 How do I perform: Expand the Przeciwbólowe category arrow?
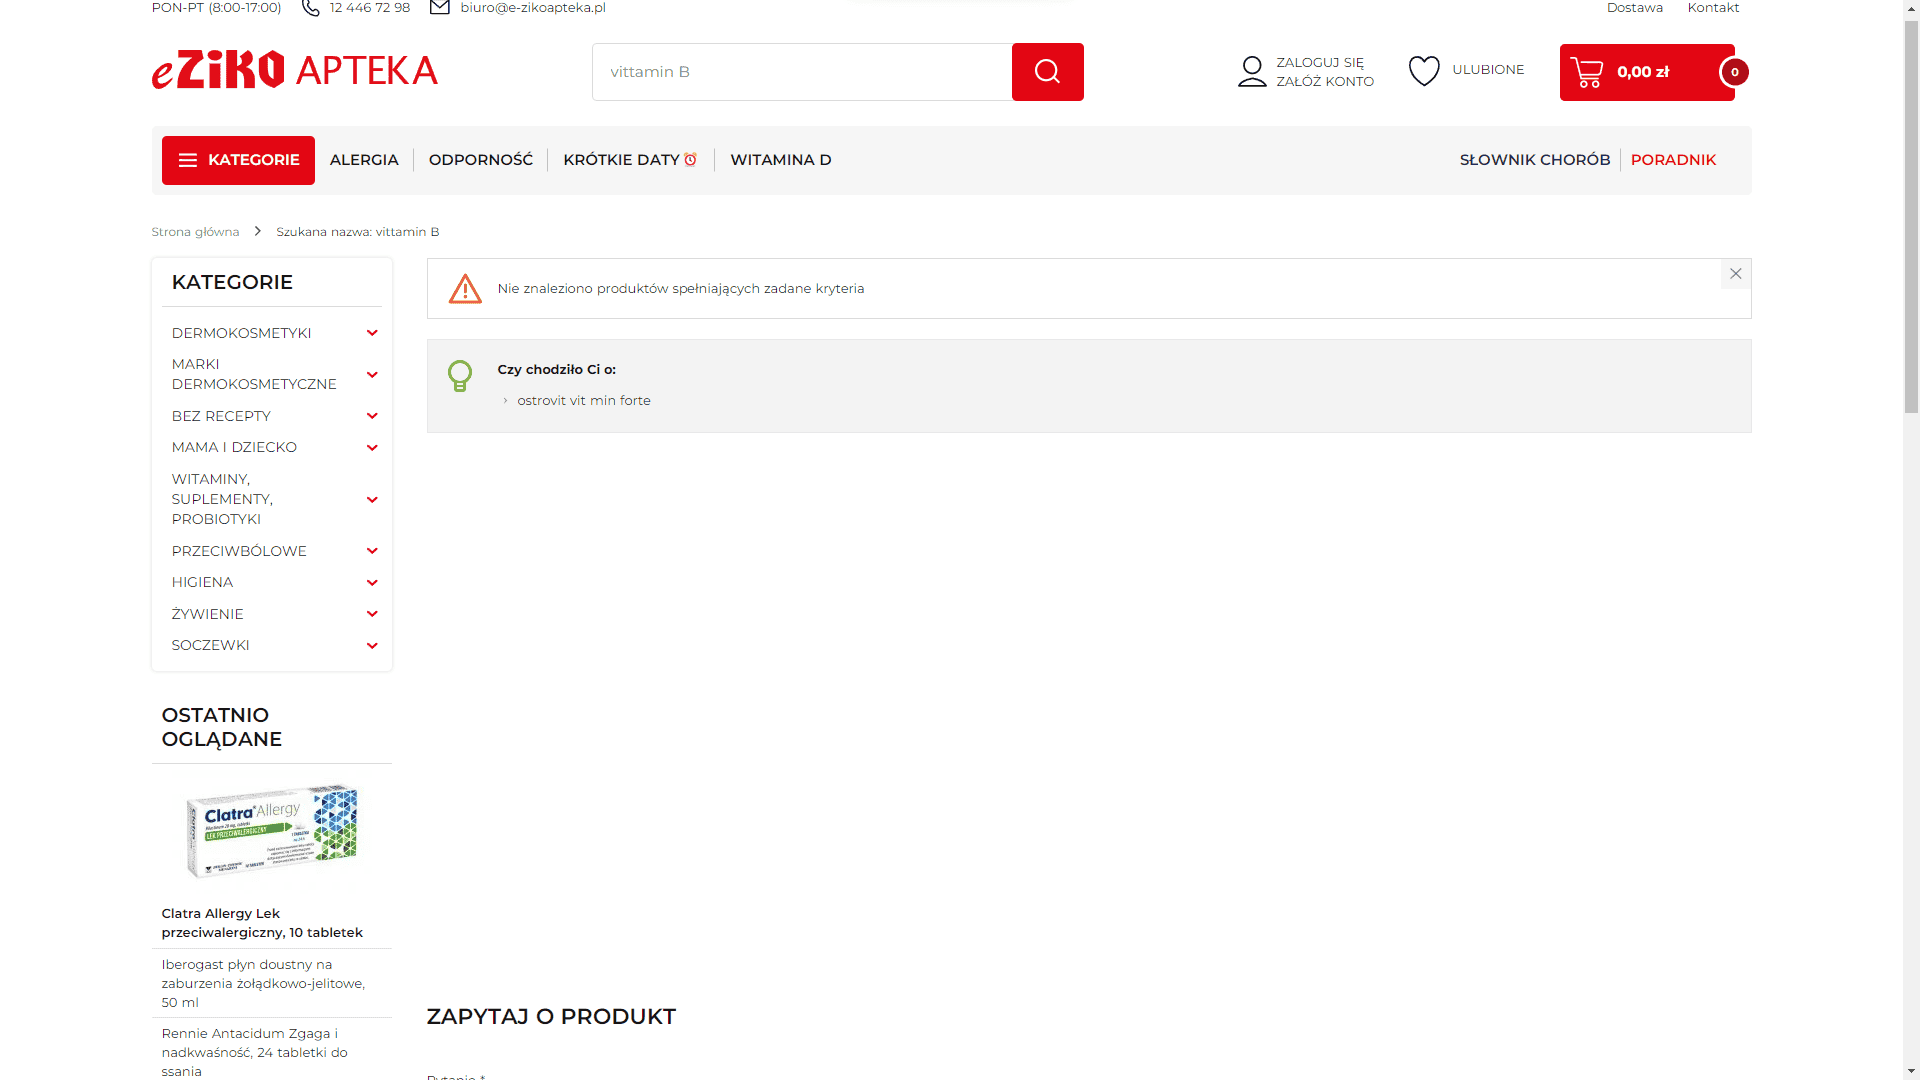point(372,551)
